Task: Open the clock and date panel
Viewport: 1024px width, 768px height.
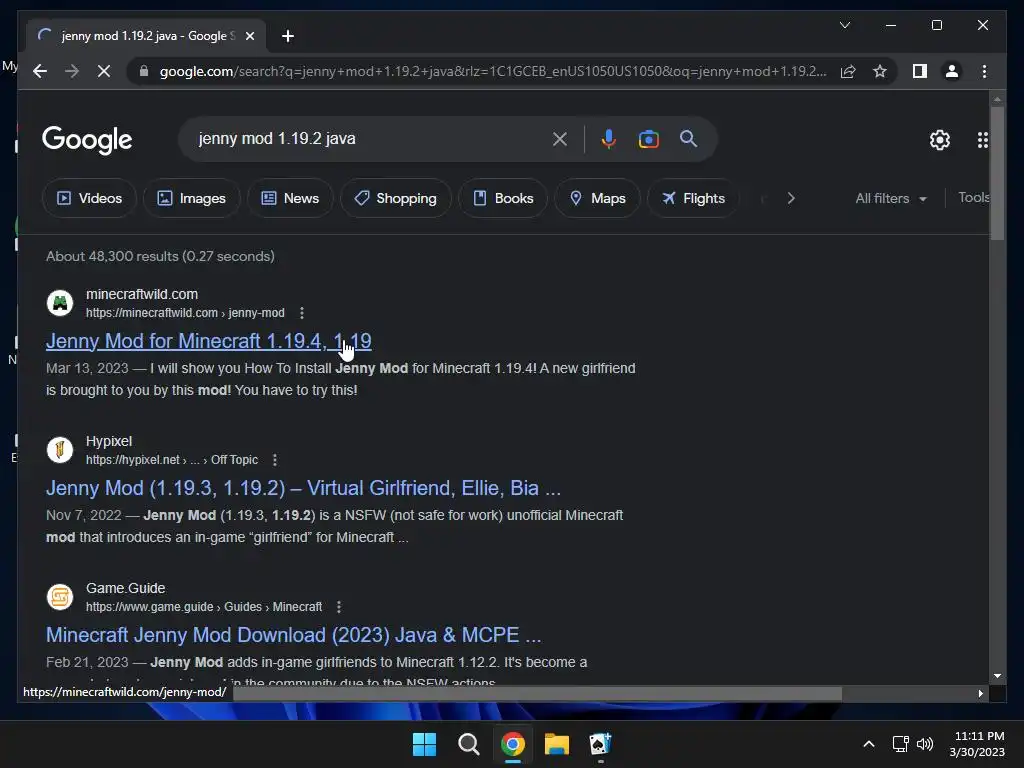Action: [x=977, y=744]
